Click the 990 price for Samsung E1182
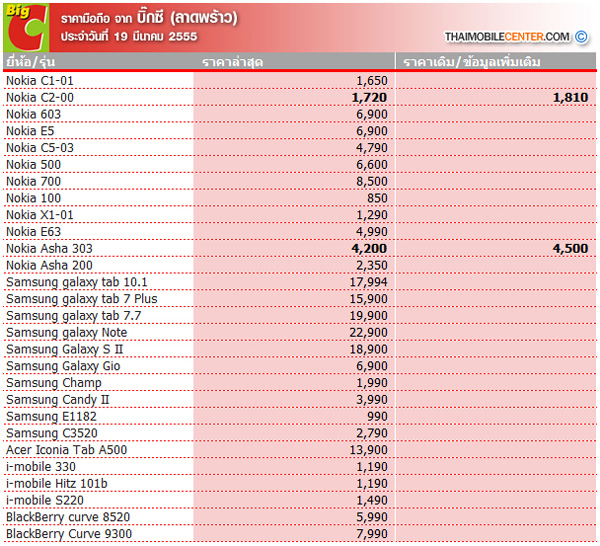Image resolution: width=600 pixels, height=546 pixels. click(377, 417)
